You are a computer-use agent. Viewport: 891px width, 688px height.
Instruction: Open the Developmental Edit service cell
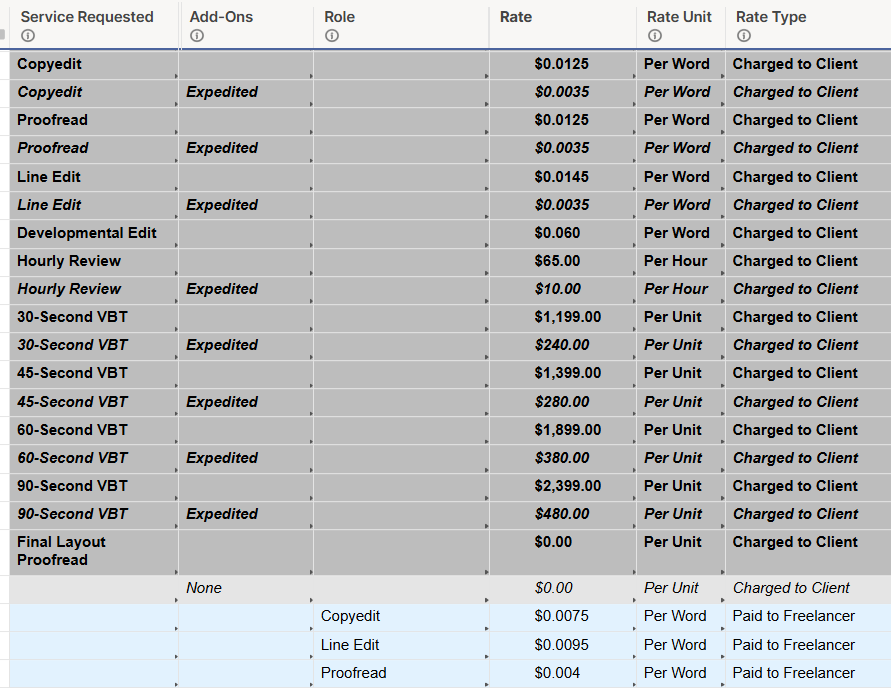(x=94, y=233)
